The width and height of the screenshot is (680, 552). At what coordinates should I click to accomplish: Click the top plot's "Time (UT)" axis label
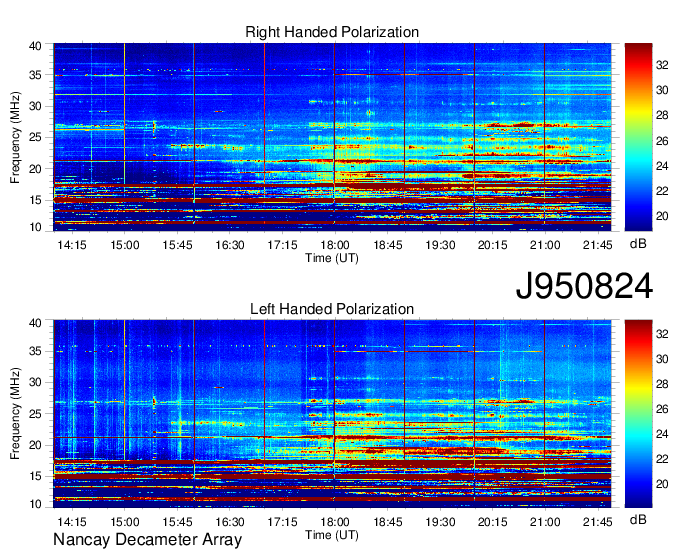332,258
